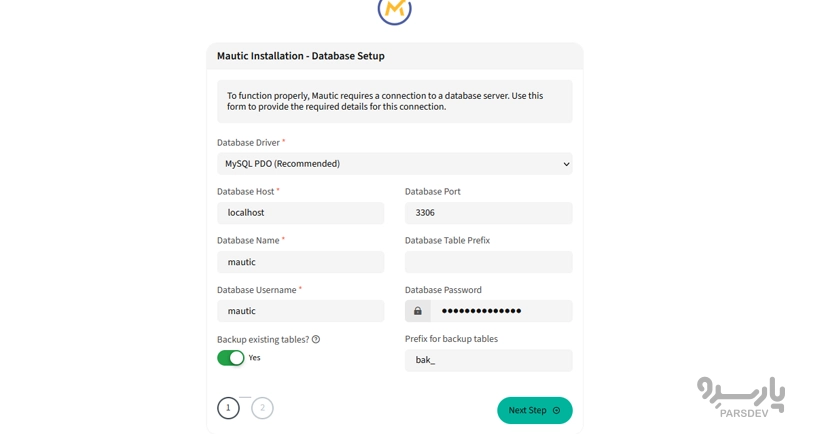818x434 pixels.
Task: Click the Prefix for backup tables field
Action: coord(488,360)
